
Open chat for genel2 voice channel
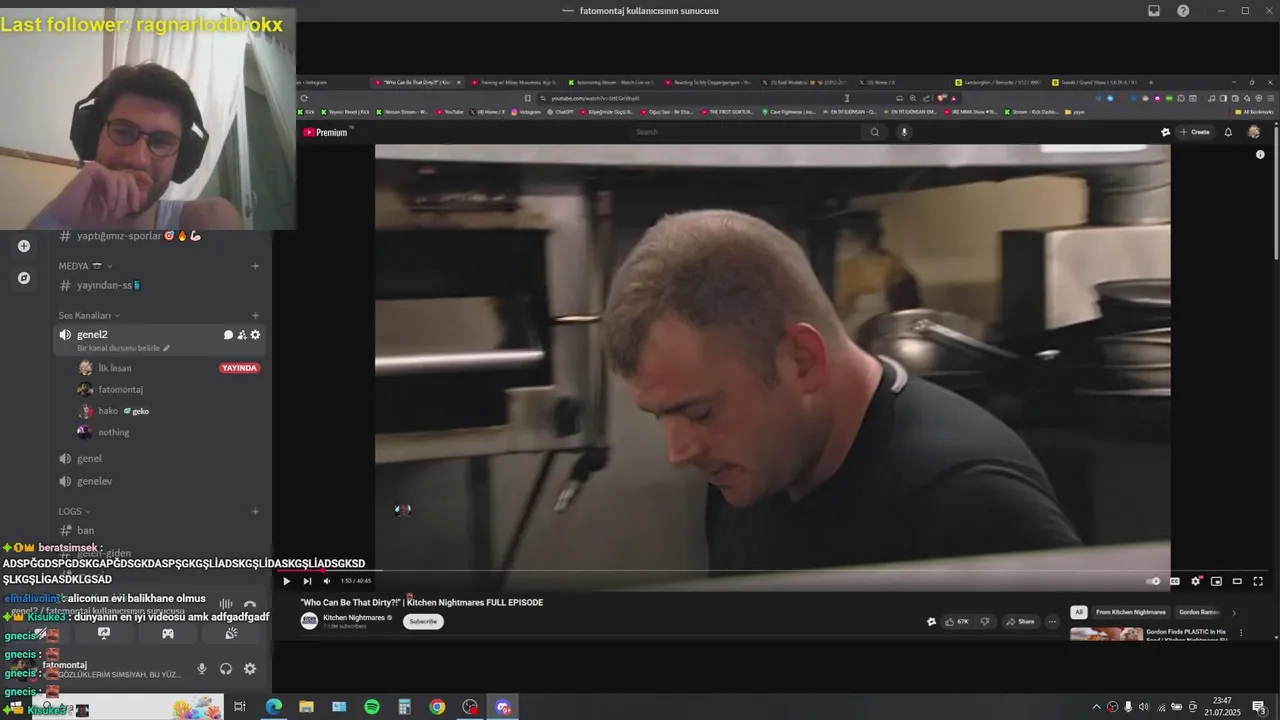coord(228,335)
